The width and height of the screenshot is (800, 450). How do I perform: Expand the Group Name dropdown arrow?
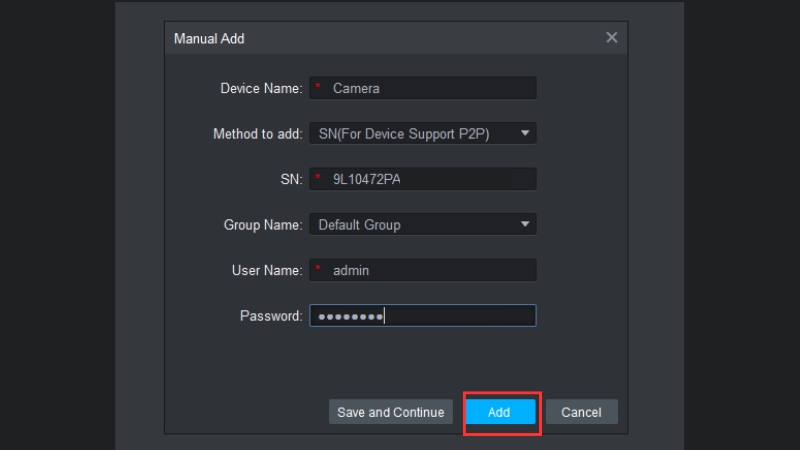[x=525, y=224]
